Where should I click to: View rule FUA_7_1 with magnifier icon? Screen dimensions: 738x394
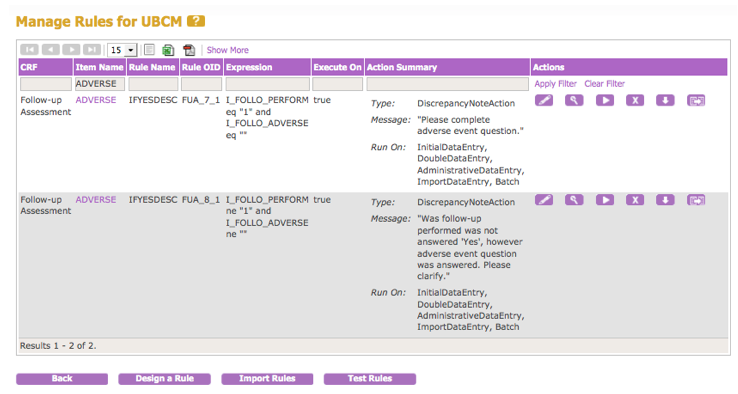[x=574, y=100]
